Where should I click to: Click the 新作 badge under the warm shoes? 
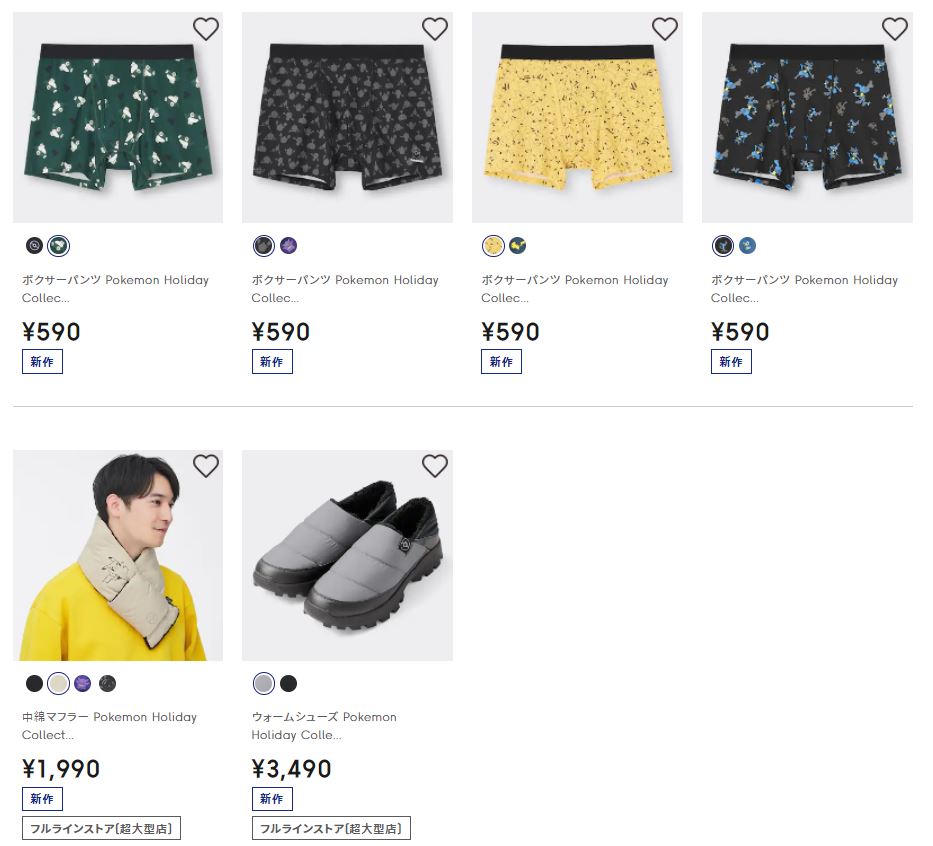(x=272, y=798)
